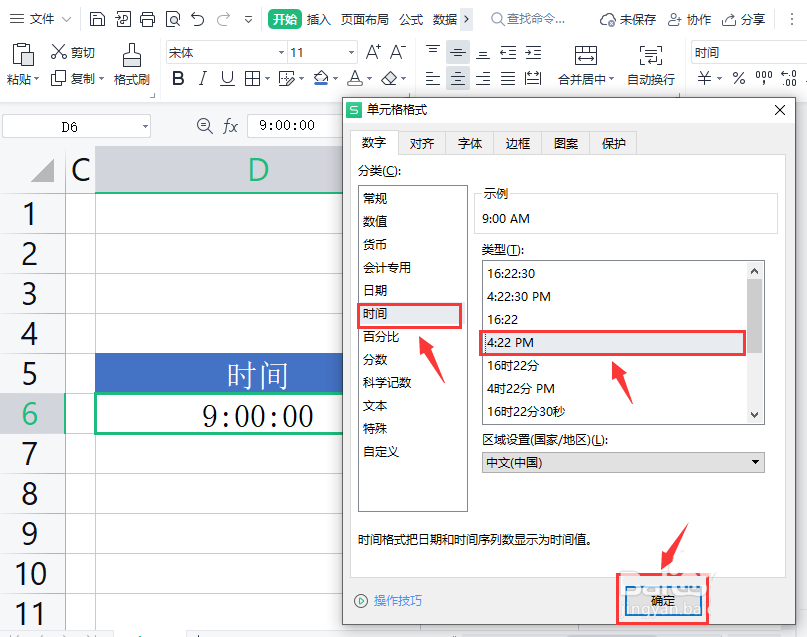Viewport: 807px width, 637px height.
Task: Open the font size dropdown
Action: tap(351, 52)
